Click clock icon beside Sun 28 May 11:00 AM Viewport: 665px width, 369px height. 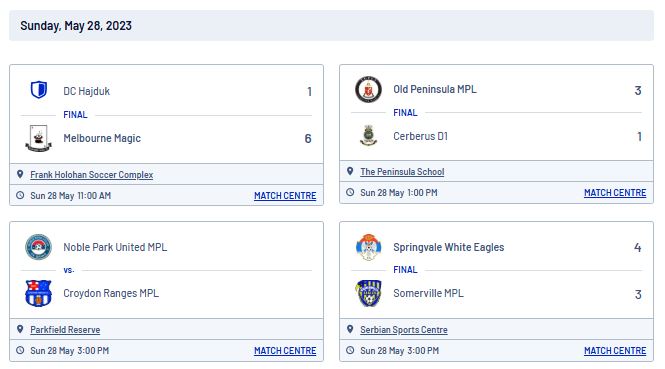20,195
